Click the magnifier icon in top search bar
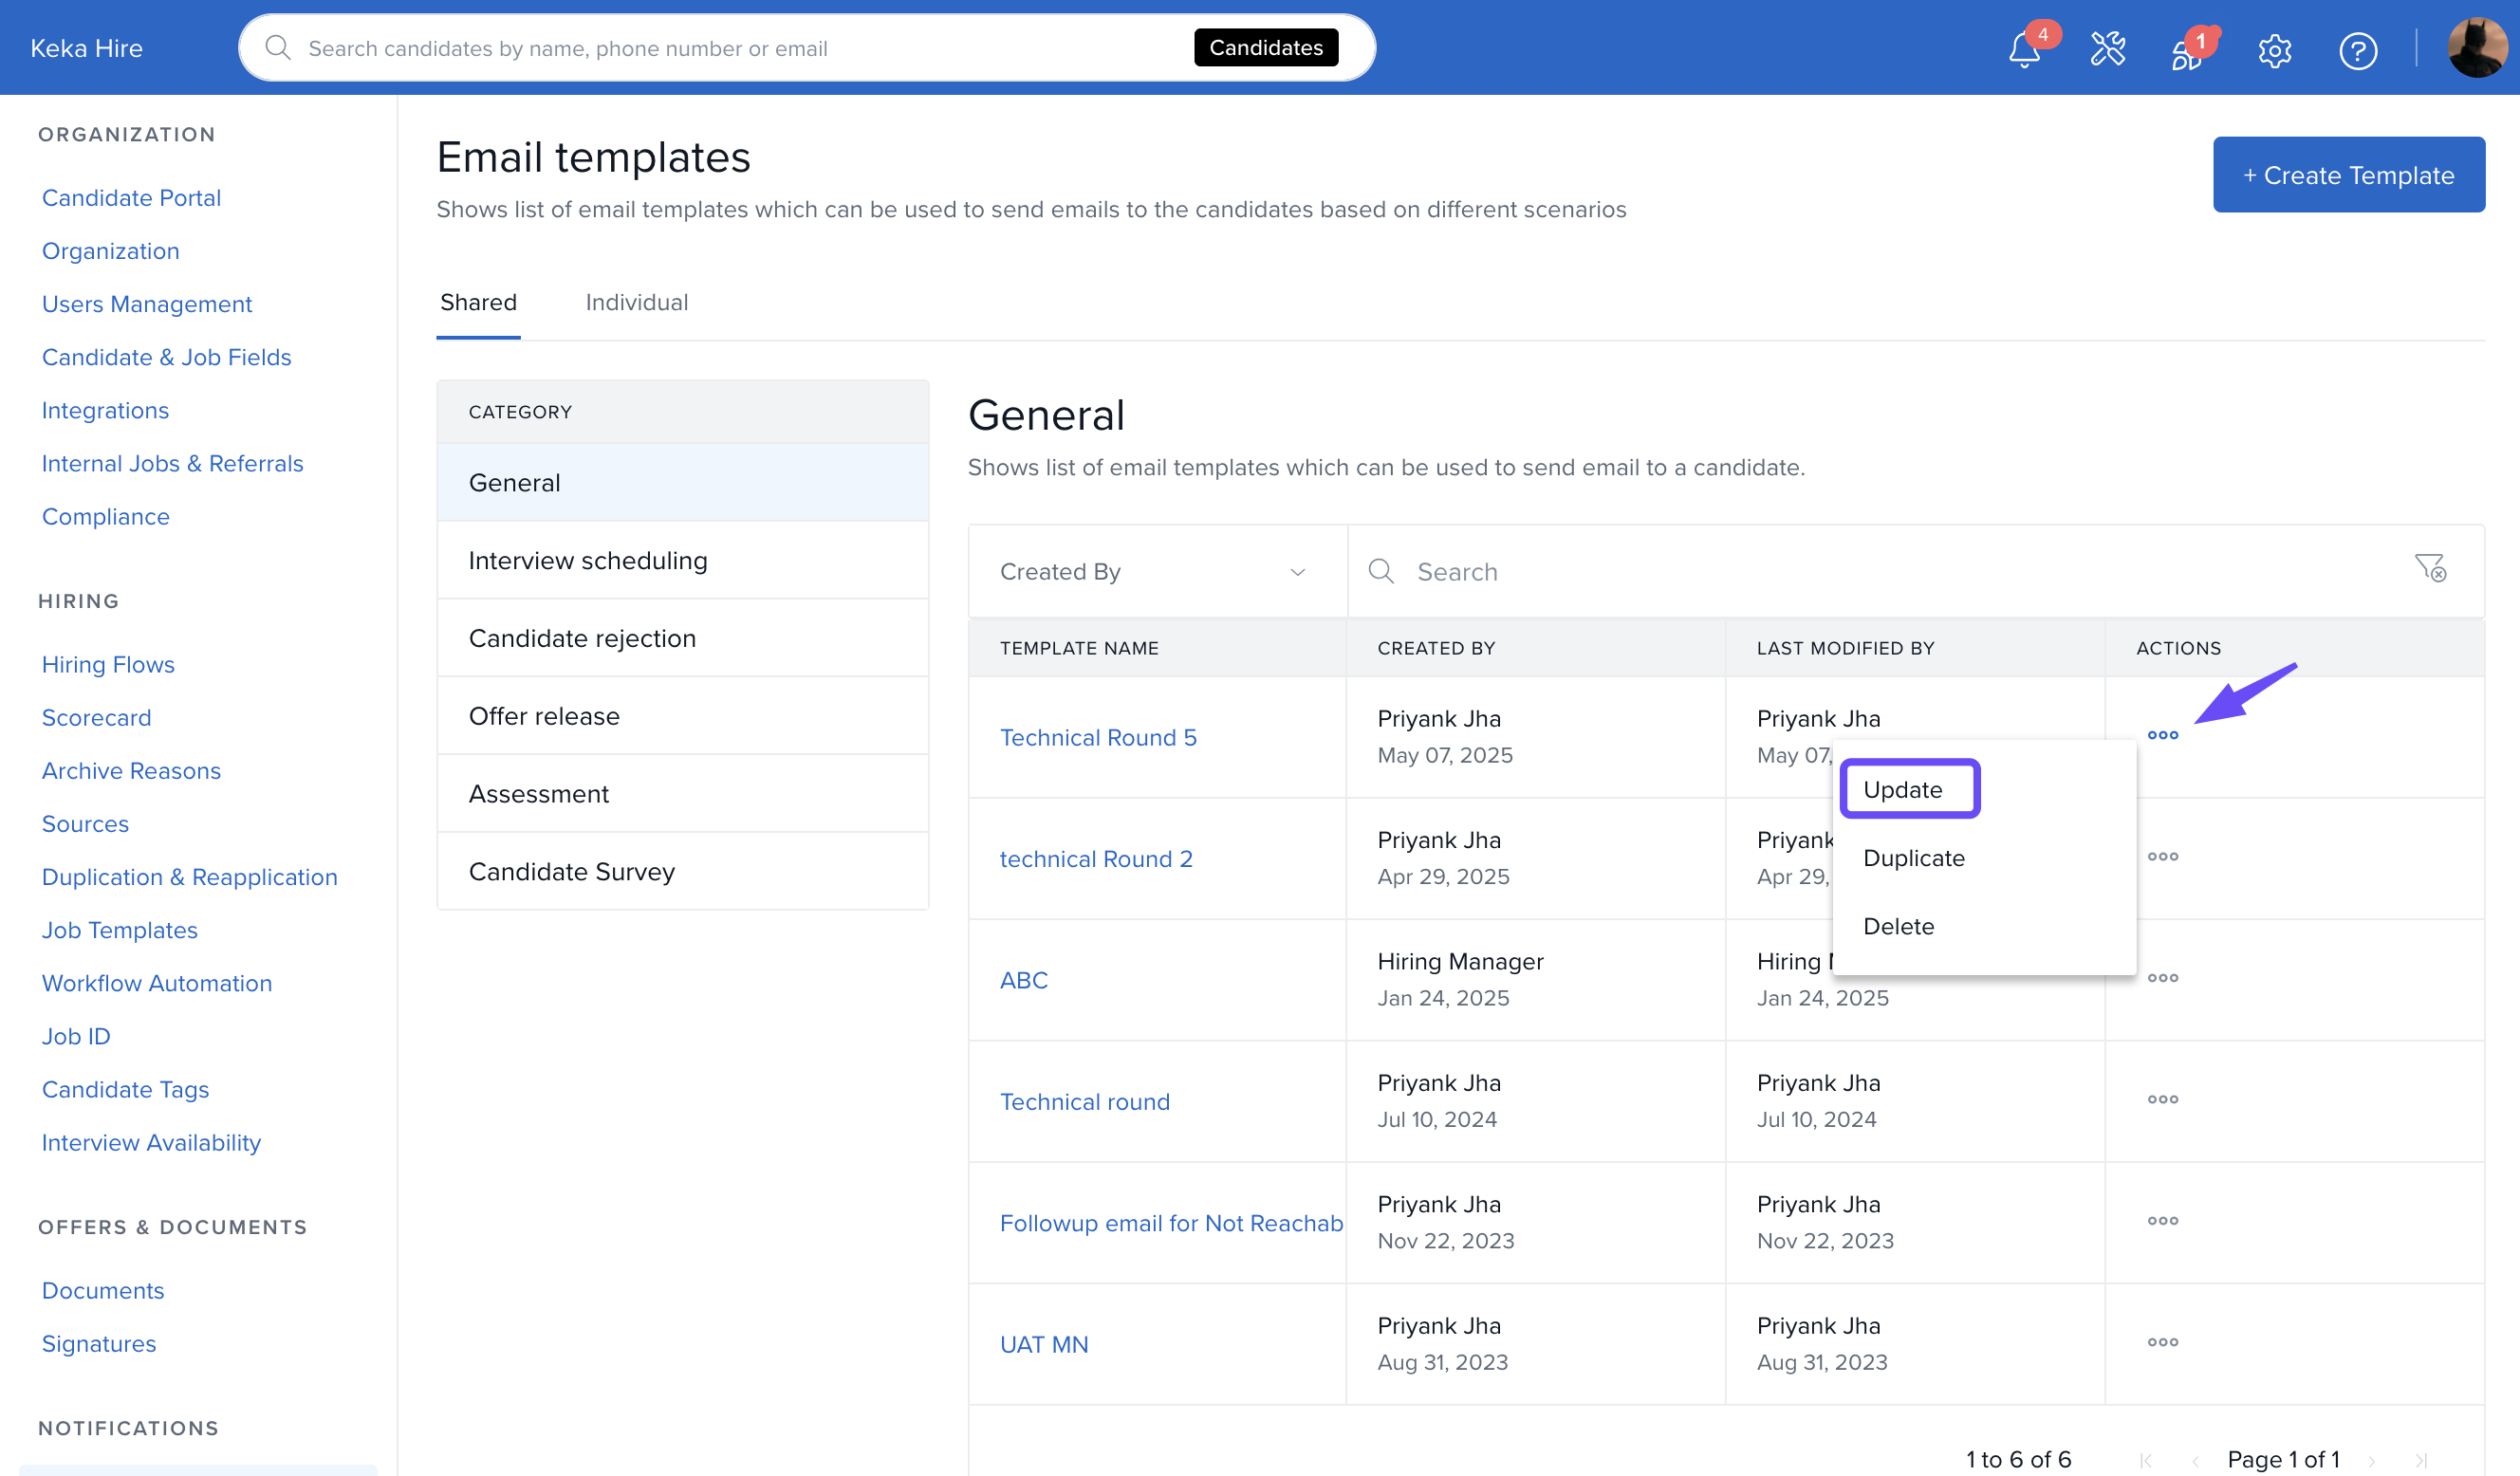The image size is (2520, 1476). coord(278,48)
